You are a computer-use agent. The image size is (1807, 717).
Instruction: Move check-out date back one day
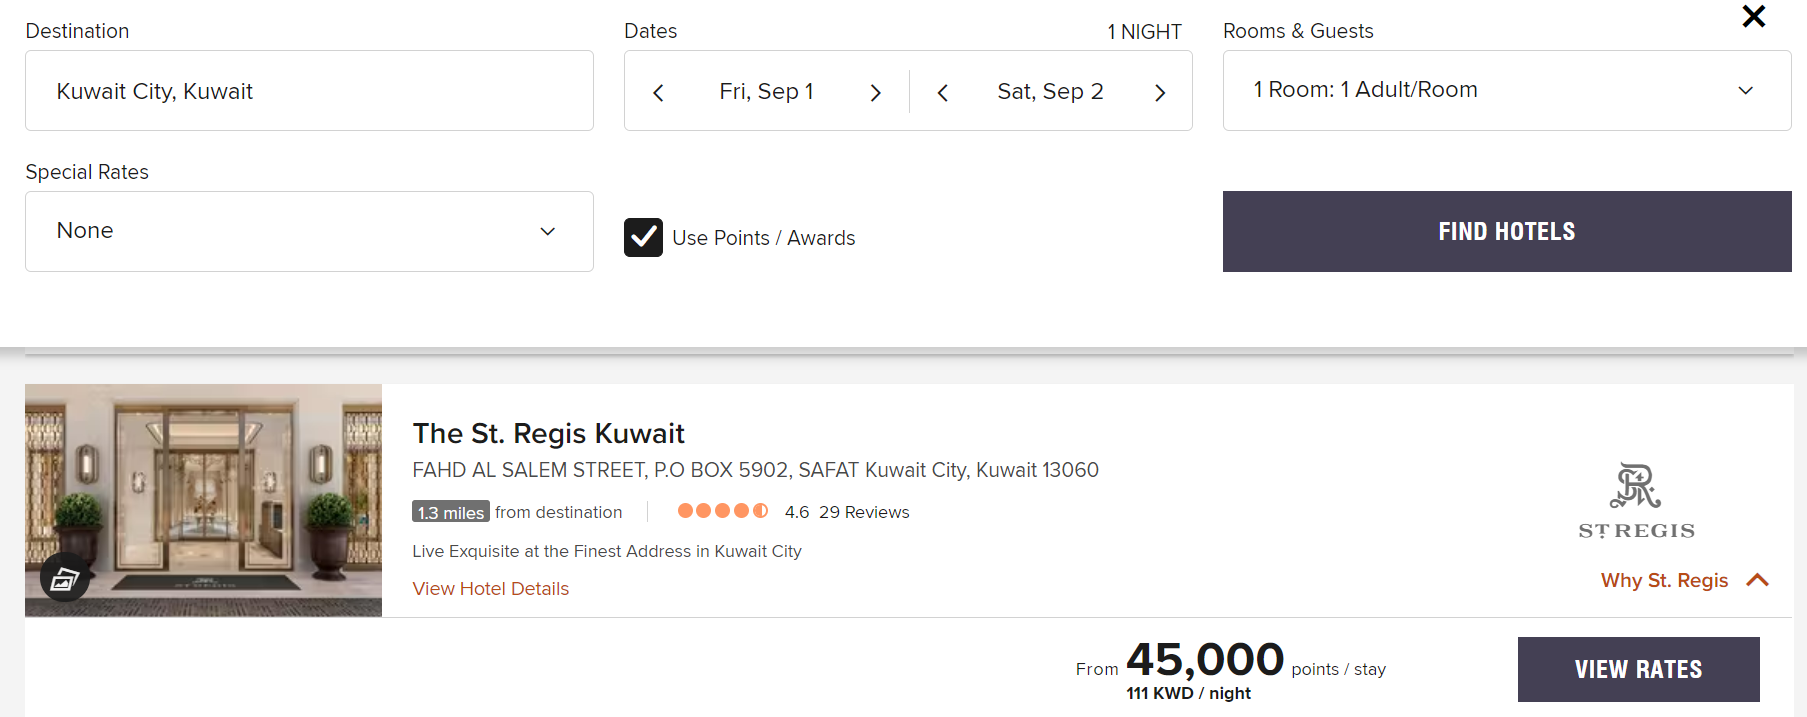[942, 93]
